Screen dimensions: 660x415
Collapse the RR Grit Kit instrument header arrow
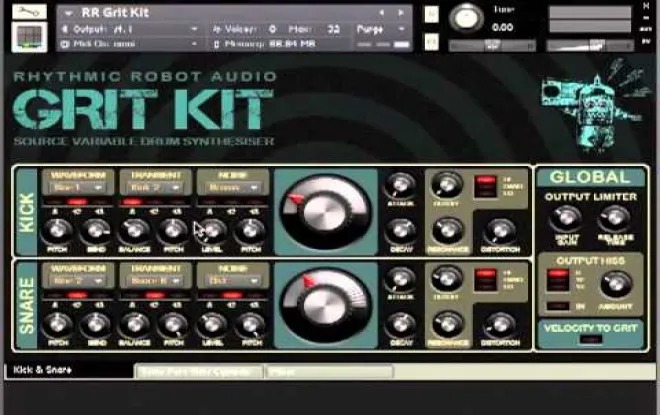point(68,13)
